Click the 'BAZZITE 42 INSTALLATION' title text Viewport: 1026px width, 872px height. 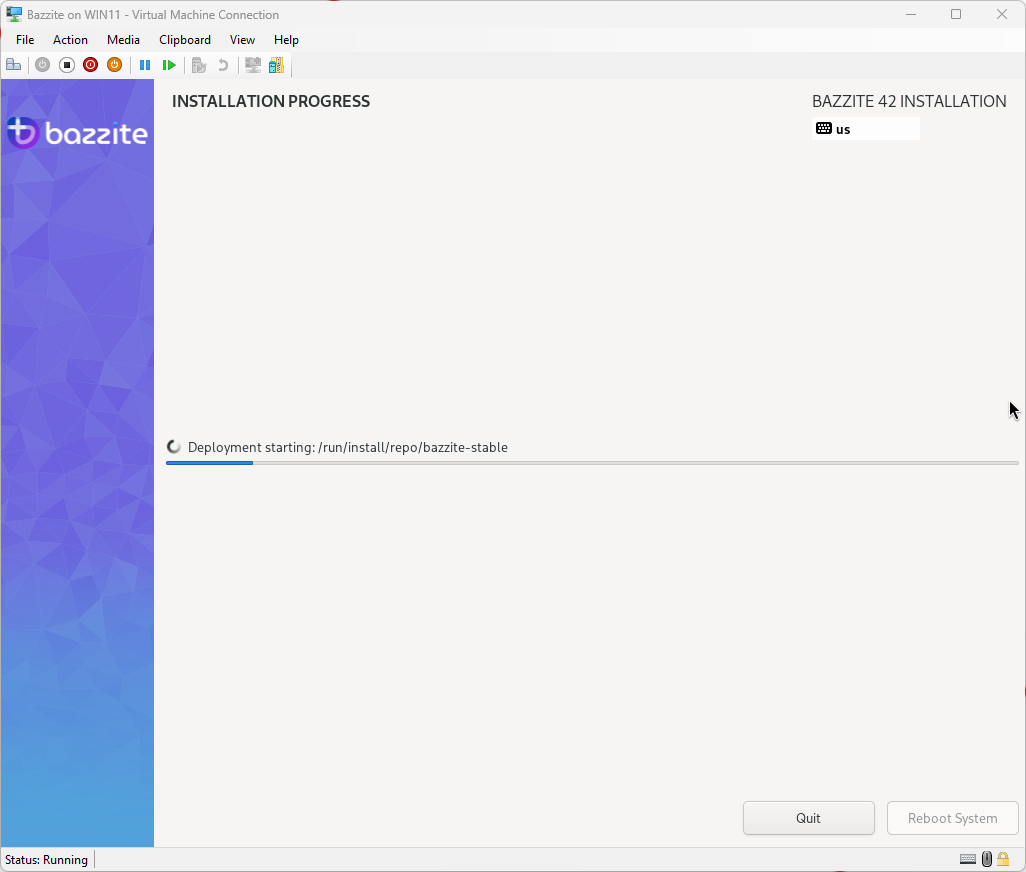tap(909, 101)
